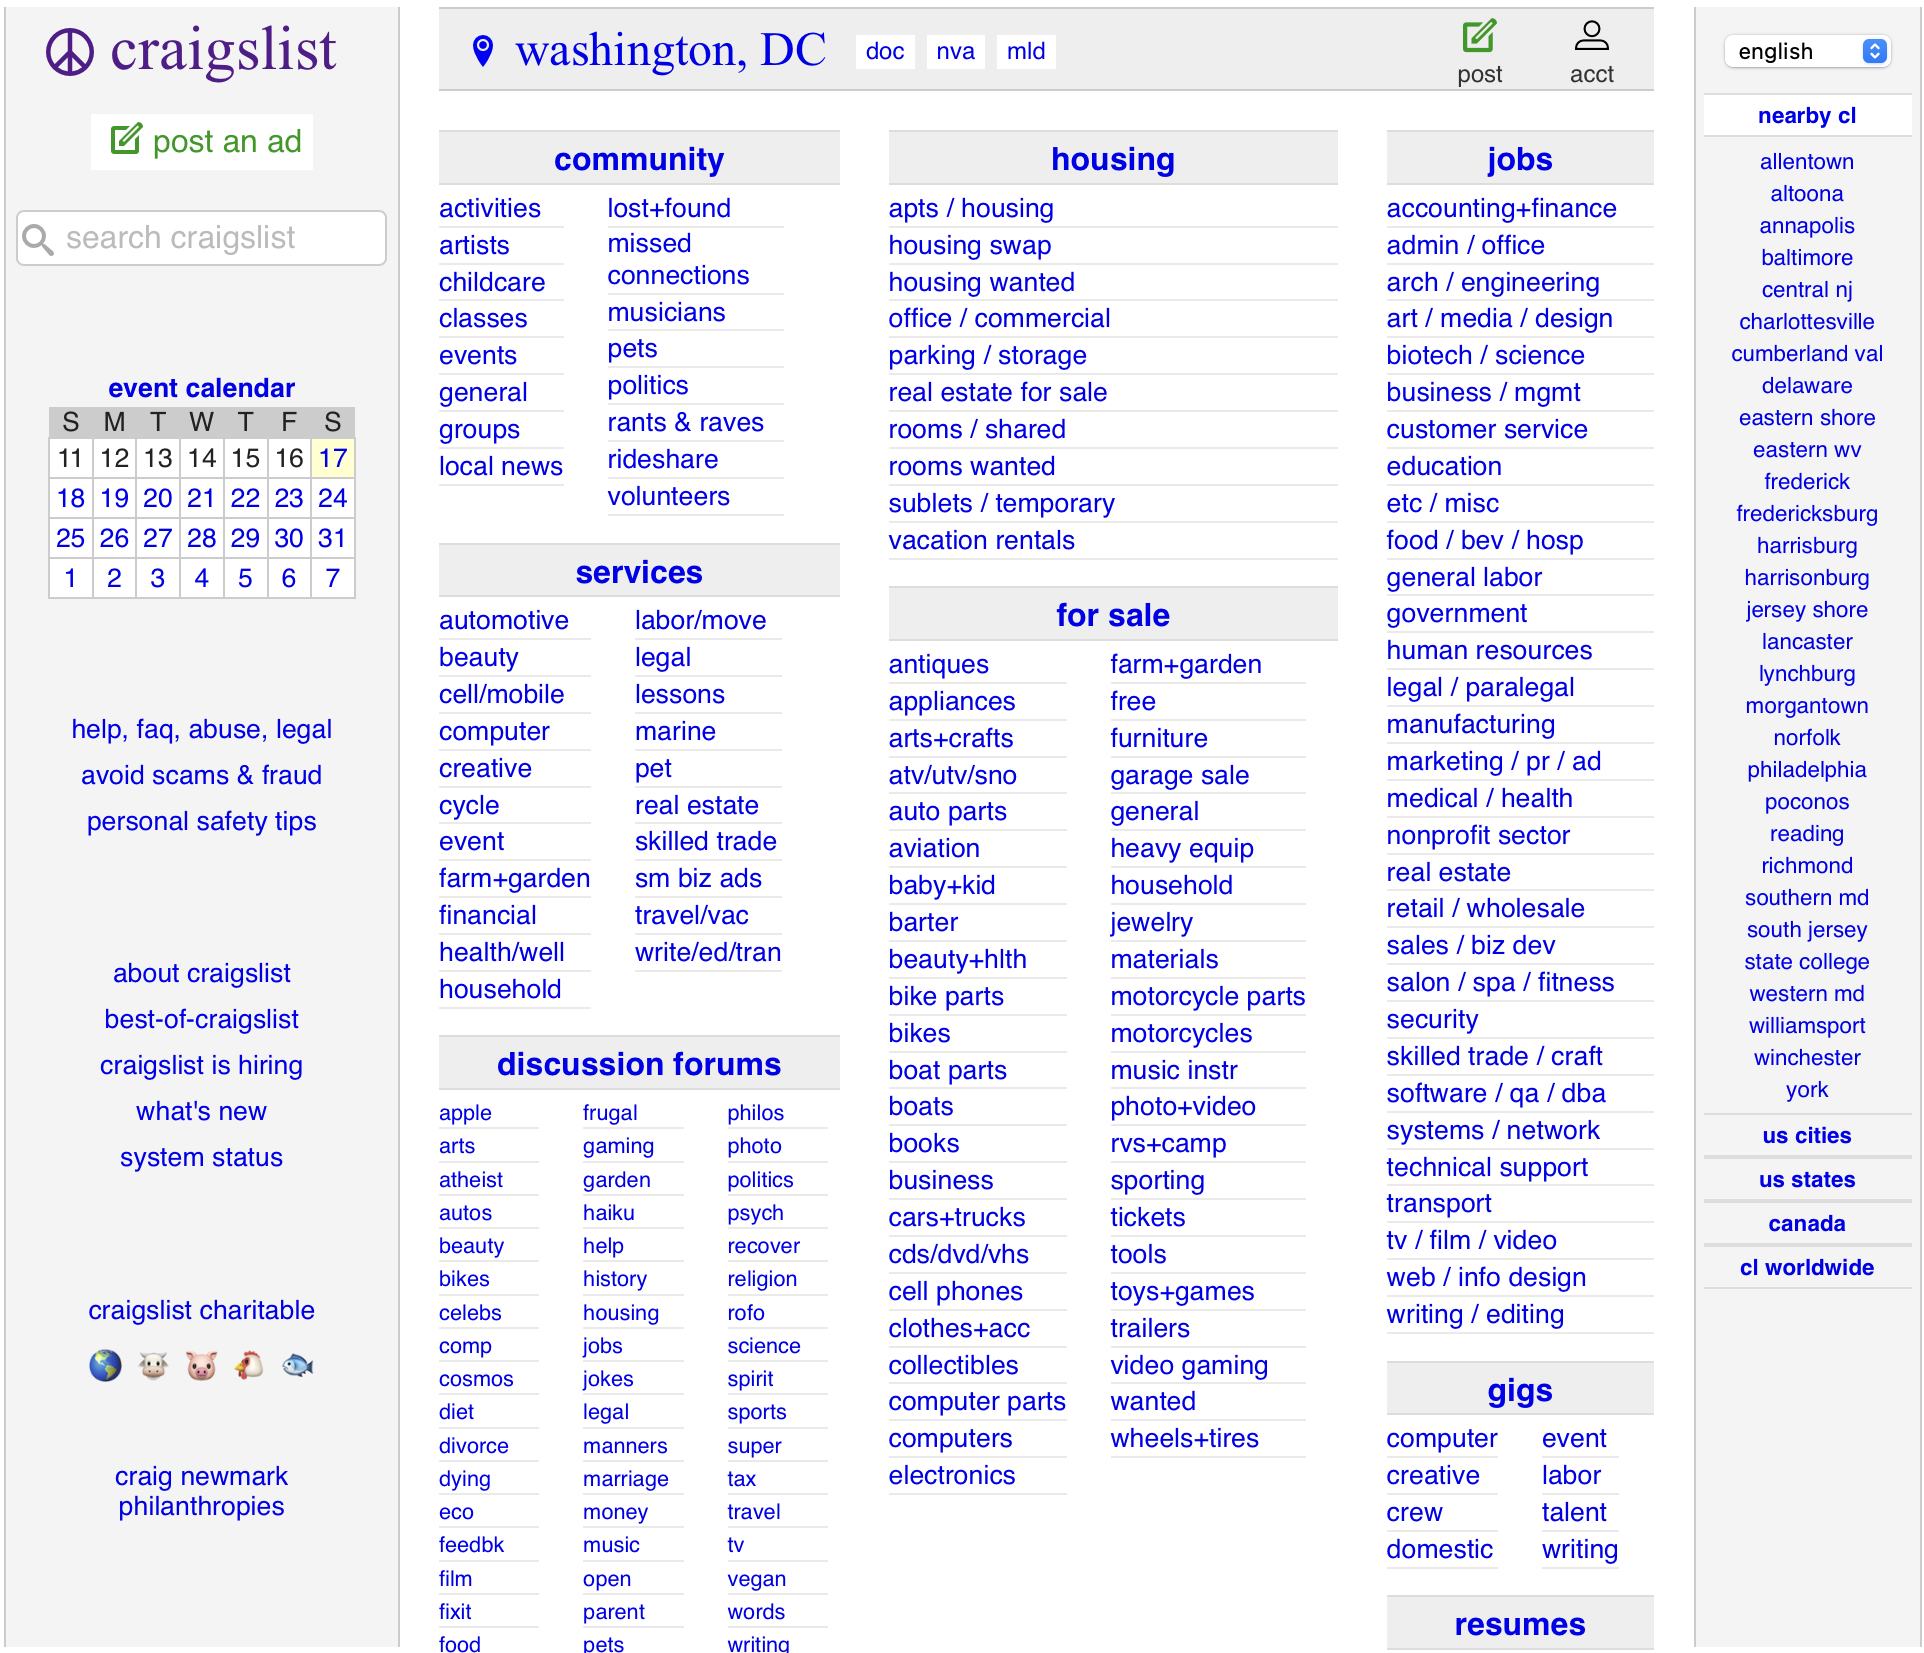
Task: Expand the us states section
Action: [1806, 1180]
